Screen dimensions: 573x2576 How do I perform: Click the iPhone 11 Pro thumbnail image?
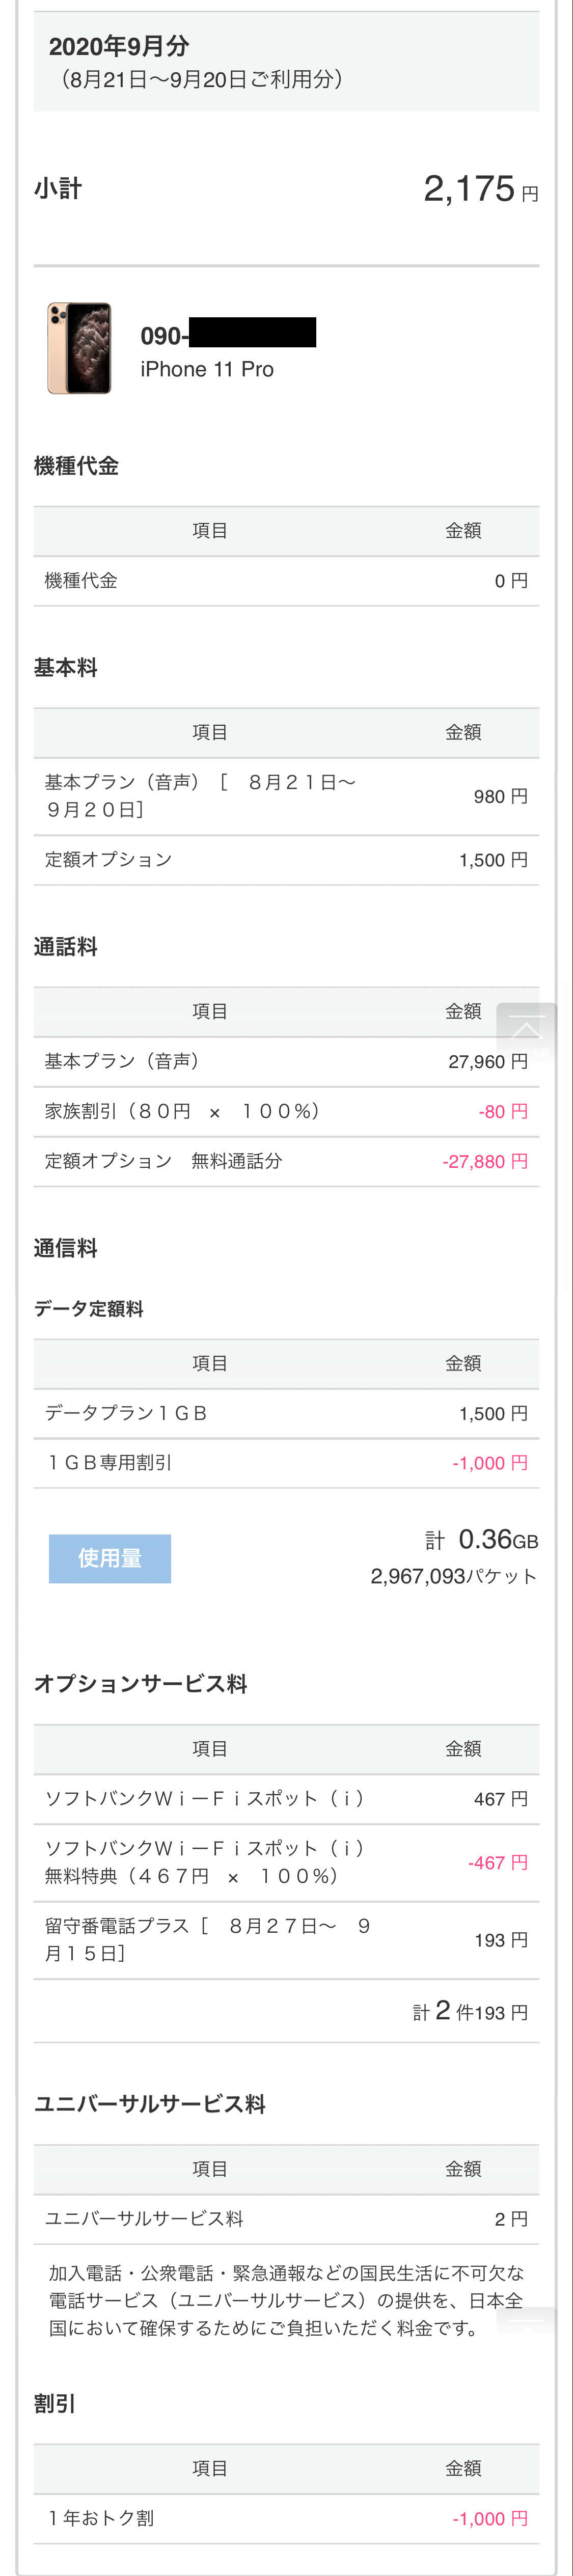click(x=79, y=348)
